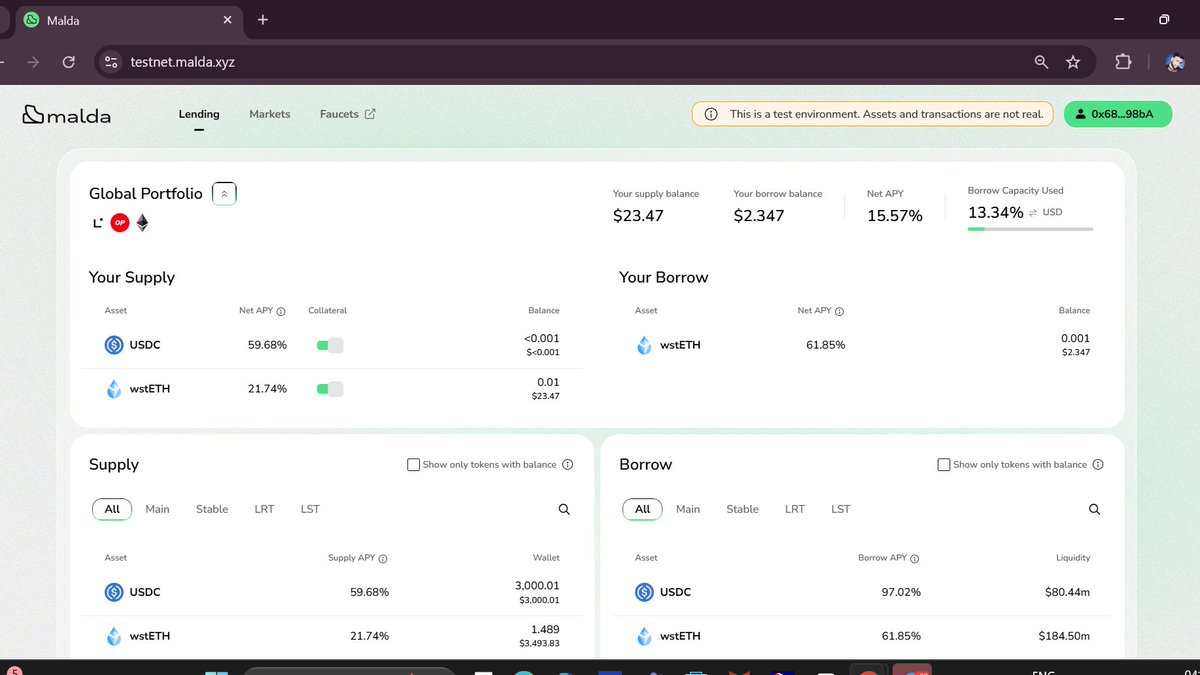Click the site information icon in address bar
The image size is (1200, 675).
112,62
